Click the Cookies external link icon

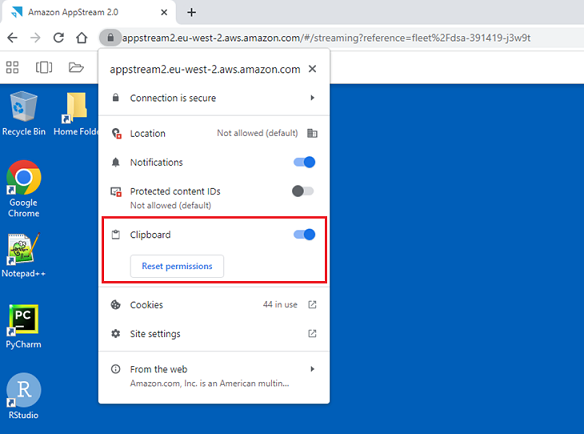click(312, 305)
